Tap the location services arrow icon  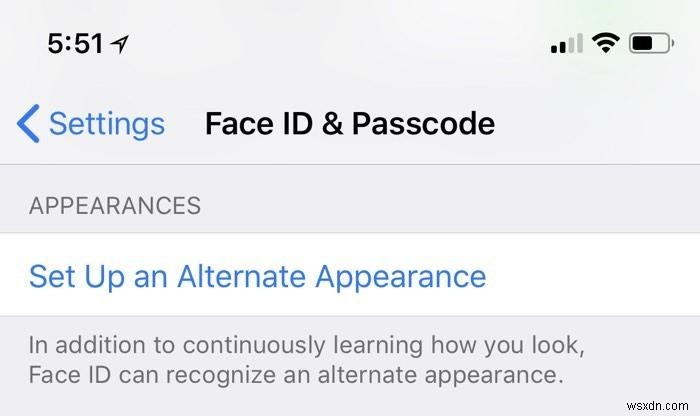coord(120,44)
